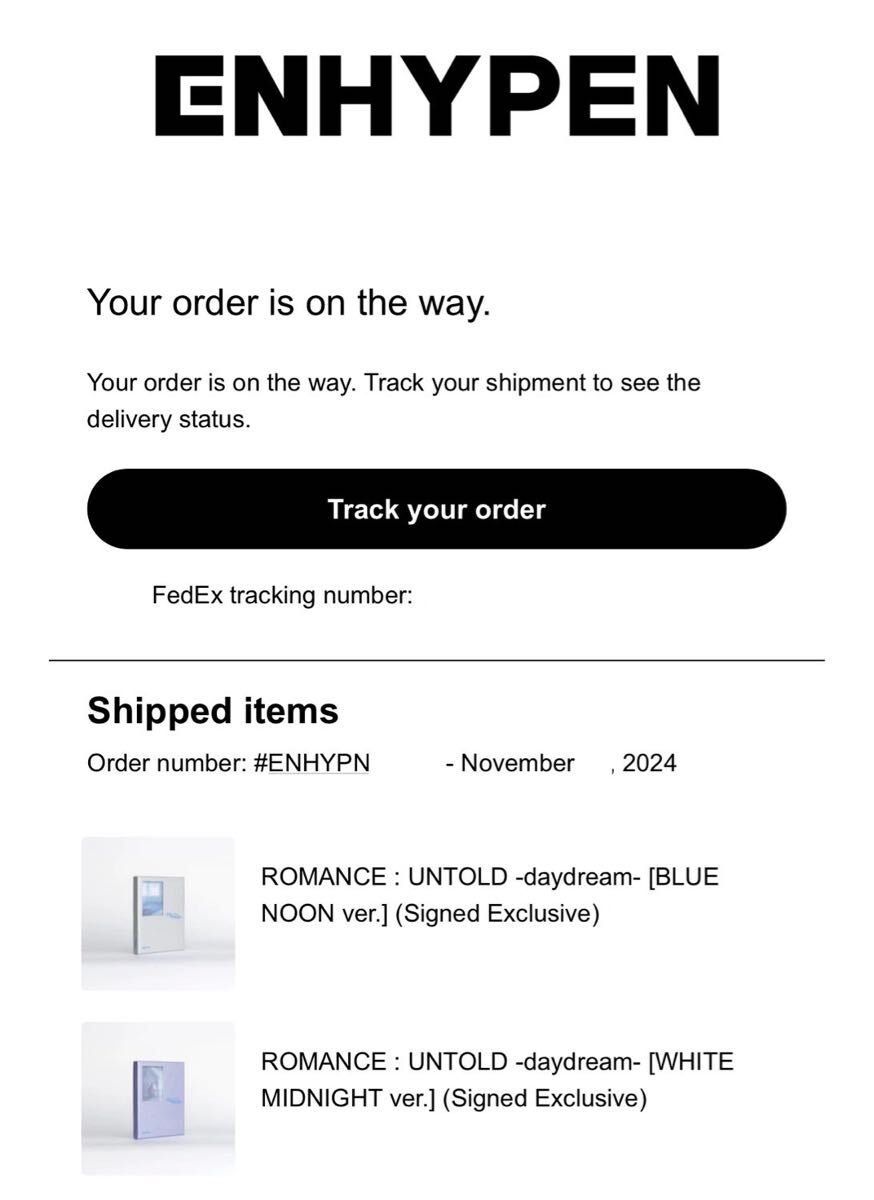This screenshot has width=874, height=1200.
Task: Open the #ENHYPN order number link
Action: [x=312, y=763]
